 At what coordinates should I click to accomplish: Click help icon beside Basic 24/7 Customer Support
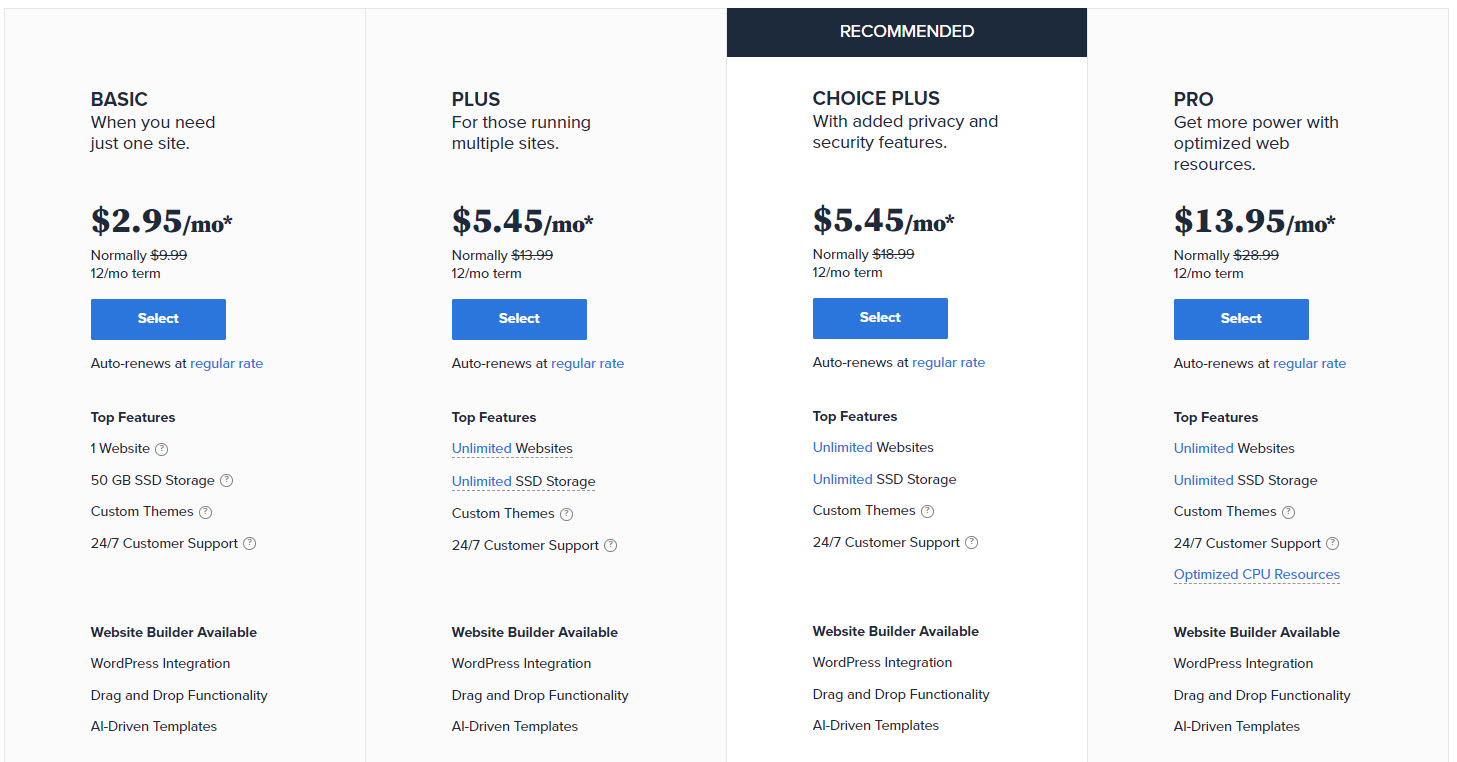point(250,544)
